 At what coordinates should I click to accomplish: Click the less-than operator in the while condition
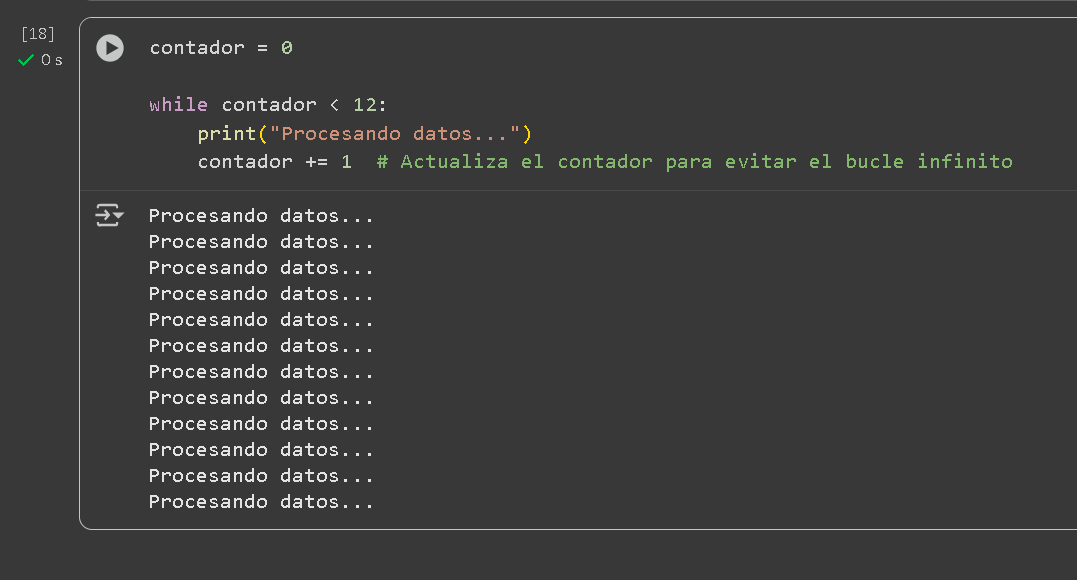[x=334, y=105]
